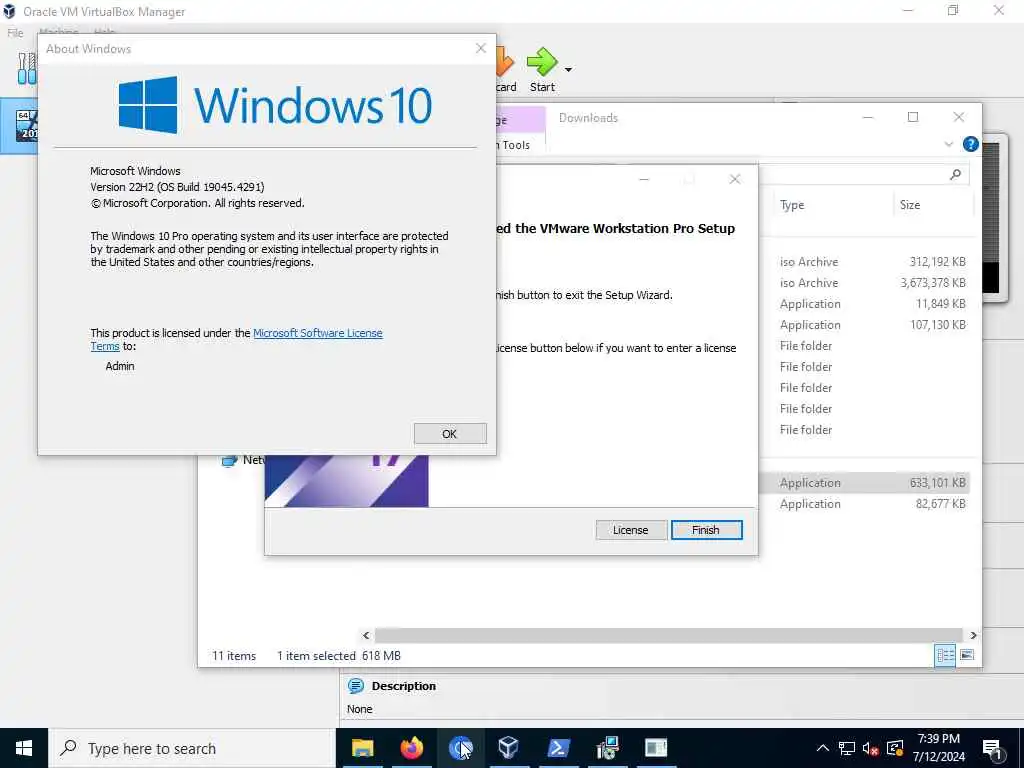Close the About Windows dialog
1024x768 pixels.
pyautogui.click(x=481, y=48)
